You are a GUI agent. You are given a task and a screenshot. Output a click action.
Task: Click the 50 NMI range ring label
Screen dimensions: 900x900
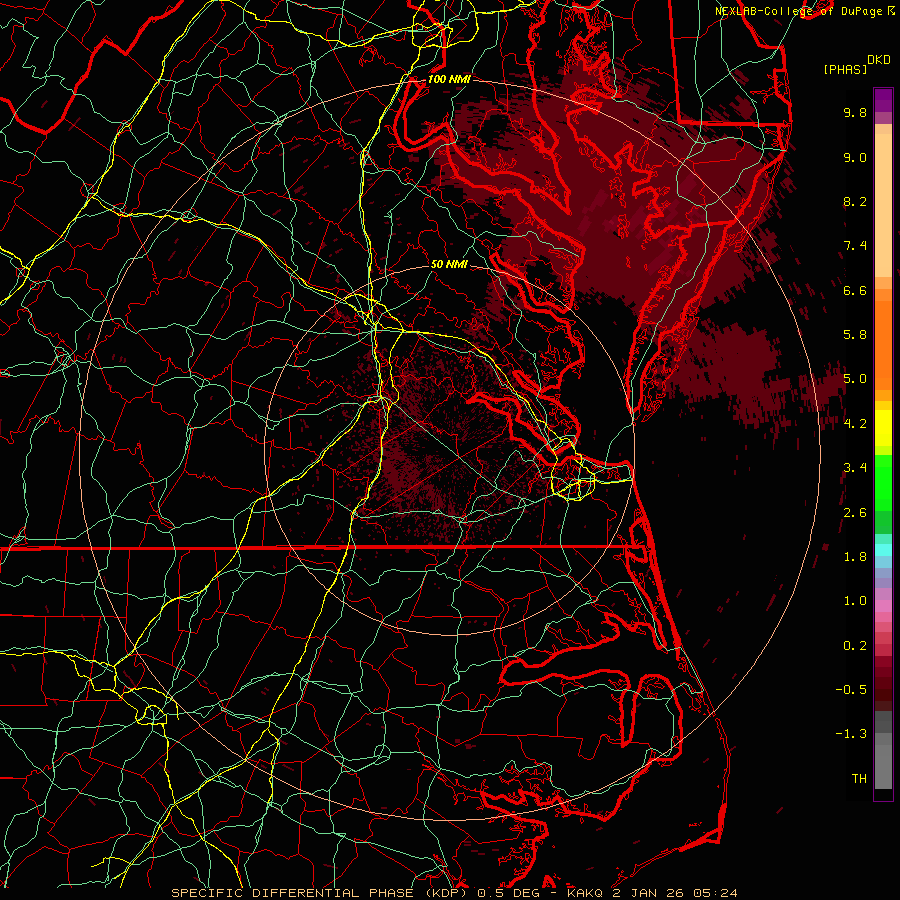click(449, 265)
